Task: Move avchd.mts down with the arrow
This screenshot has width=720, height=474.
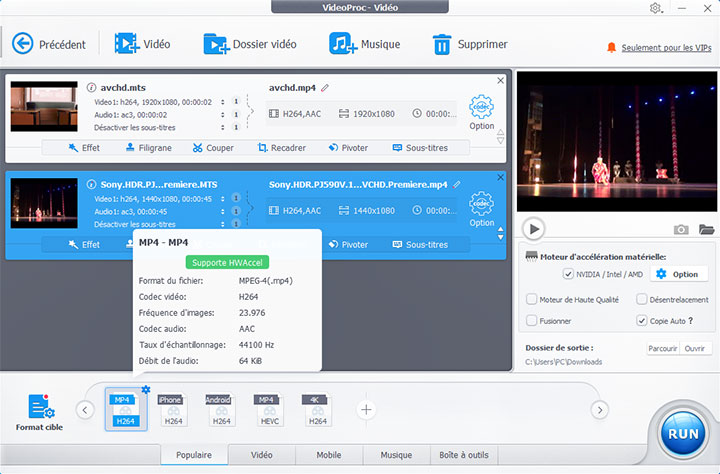Action: [501, 141]
